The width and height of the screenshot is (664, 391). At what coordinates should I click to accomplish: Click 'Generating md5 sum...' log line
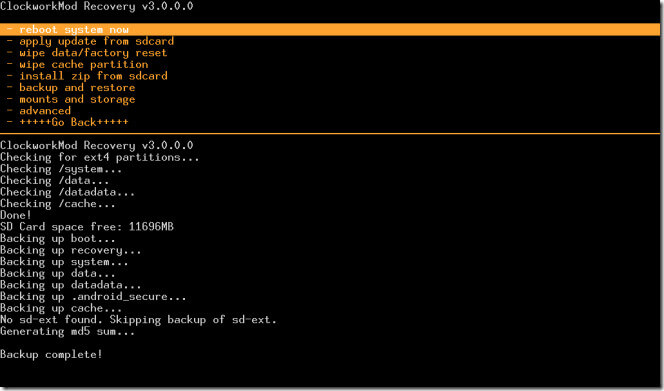67,331
